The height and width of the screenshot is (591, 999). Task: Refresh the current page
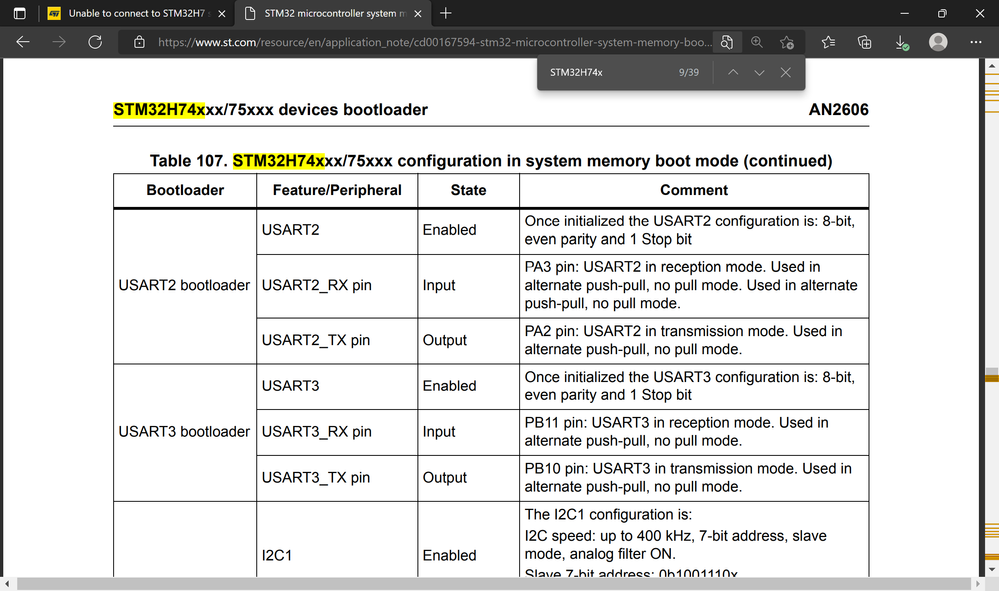point(95,42)
